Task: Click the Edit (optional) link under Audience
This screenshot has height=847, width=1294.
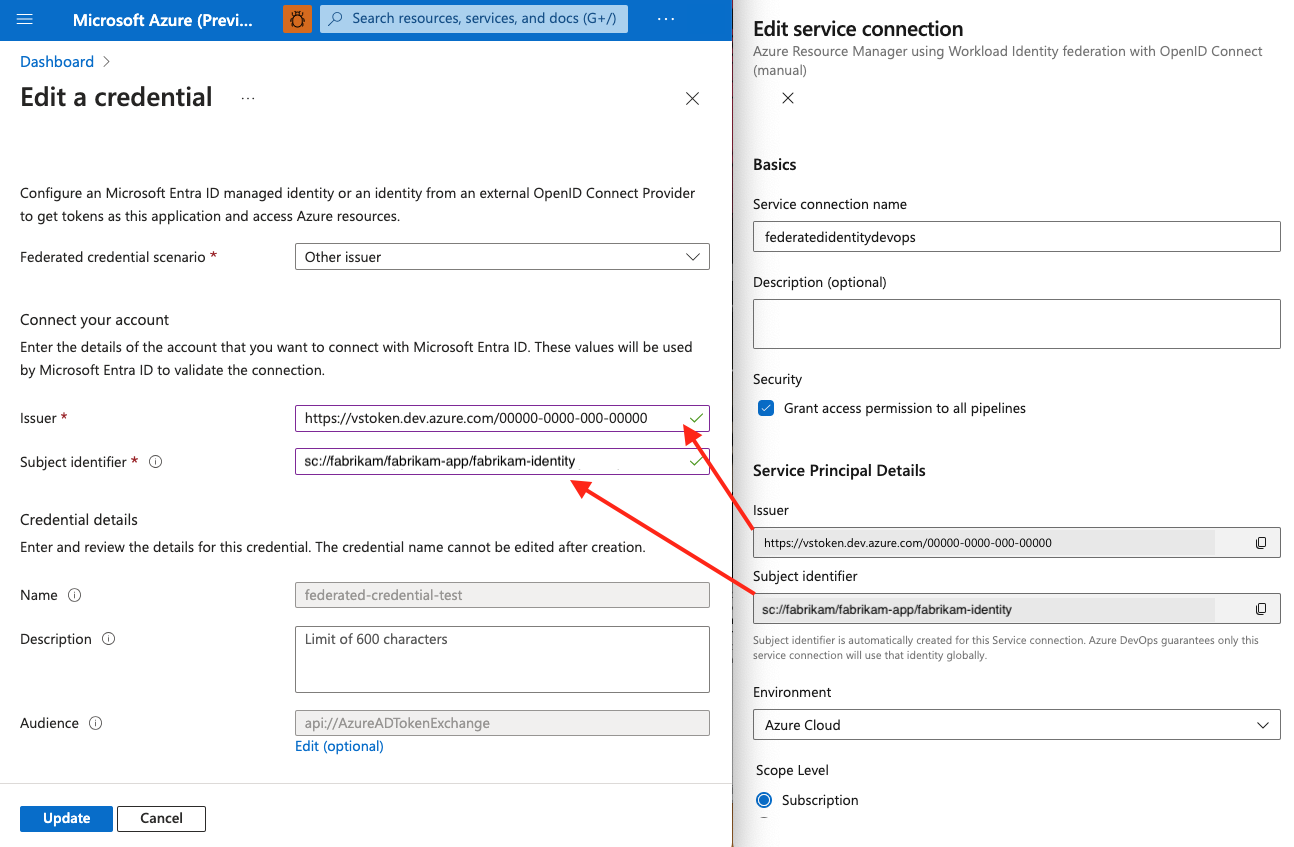Action: tap(339, 746)
